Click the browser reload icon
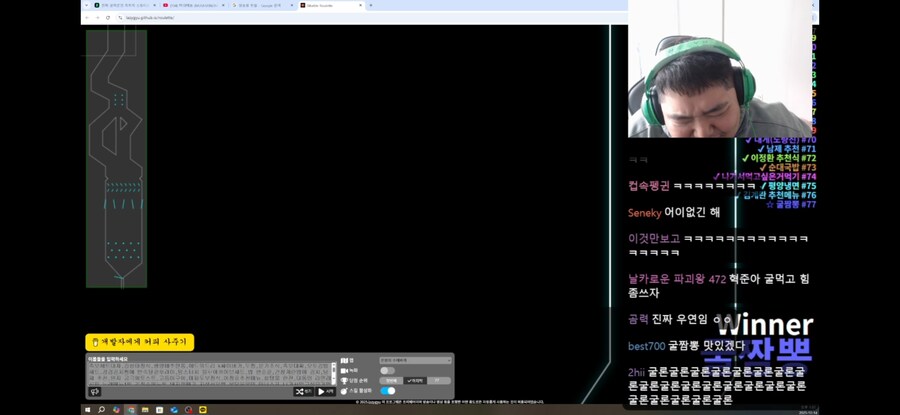This screenshot has height=415, width=900. (108, 17)
